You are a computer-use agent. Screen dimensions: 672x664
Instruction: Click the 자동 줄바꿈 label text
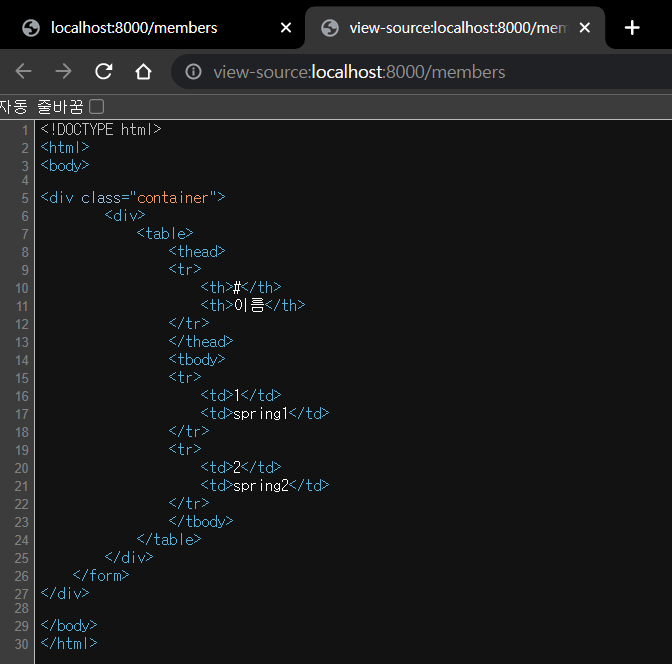click(x=41, y=106)
